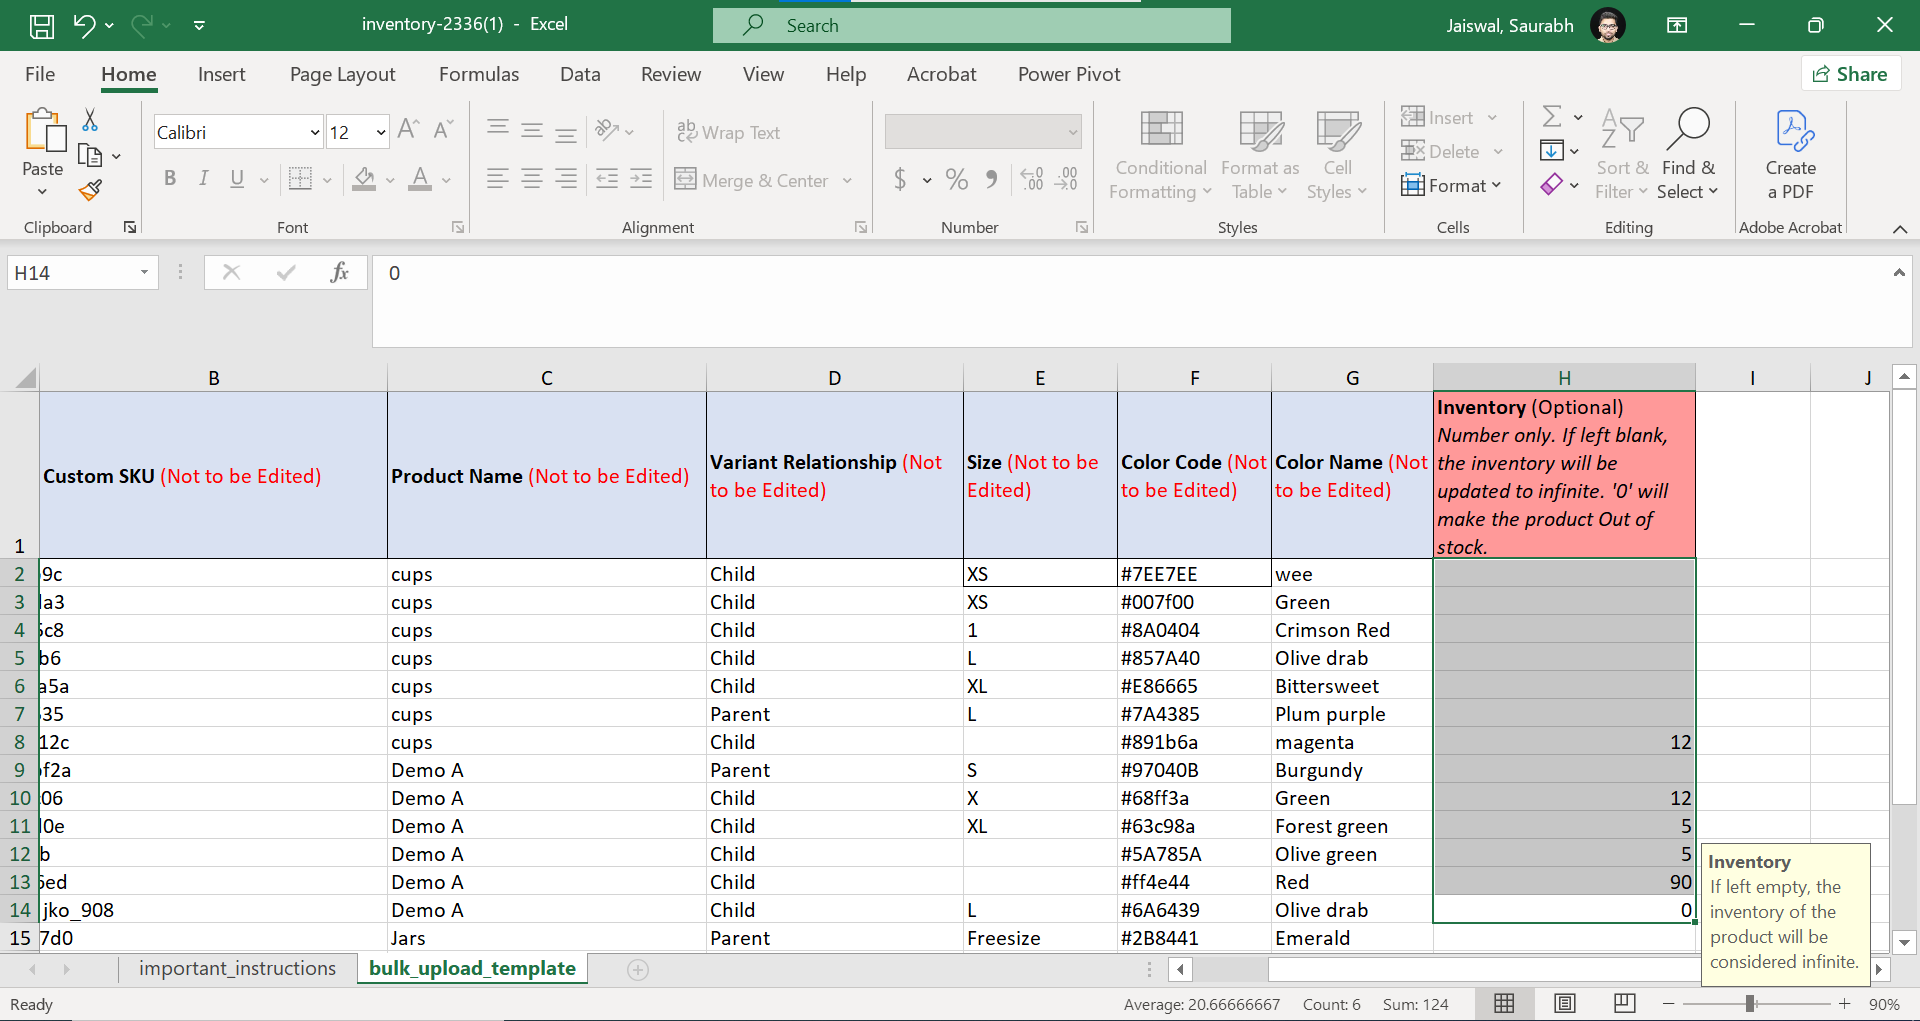This screenshot has width=1920, height=1021.
Task: Switch to Insert ribbon tab
Action: click(221, 74)
